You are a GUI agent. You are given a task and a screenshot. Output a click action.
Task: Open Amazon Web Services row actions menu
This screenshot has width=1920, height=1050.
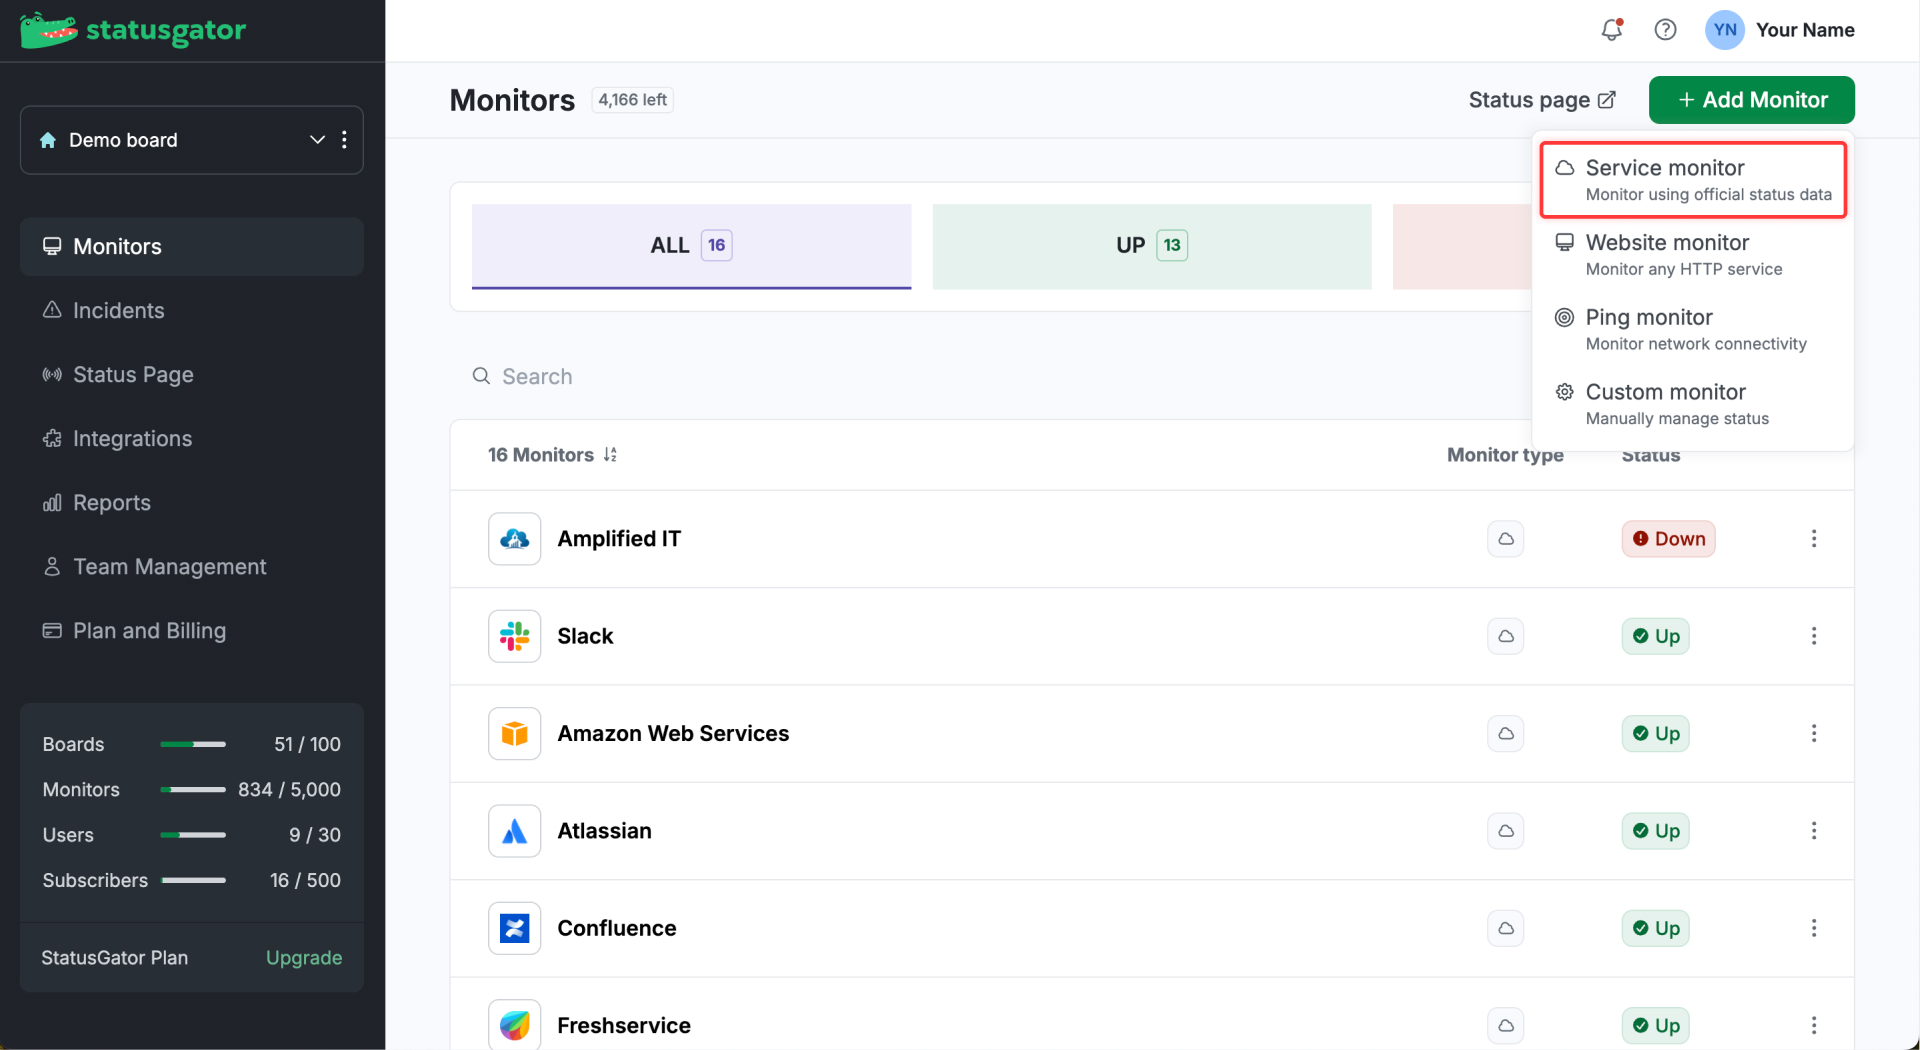point(1813,734)
